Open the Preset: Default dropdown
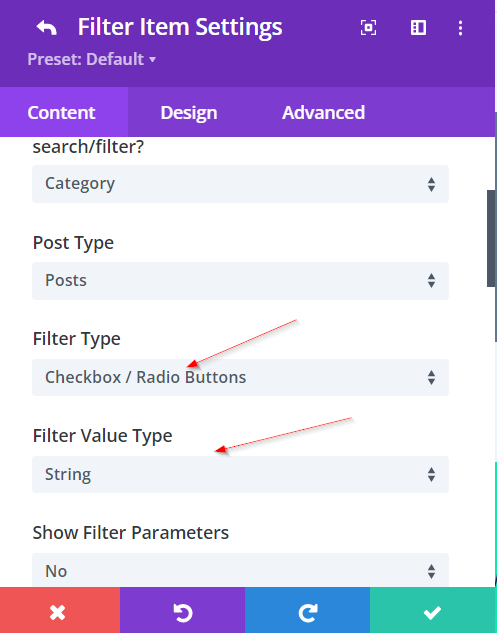Image resolution: width=497 pixels, height=633 pixels. tap(92, 59)
